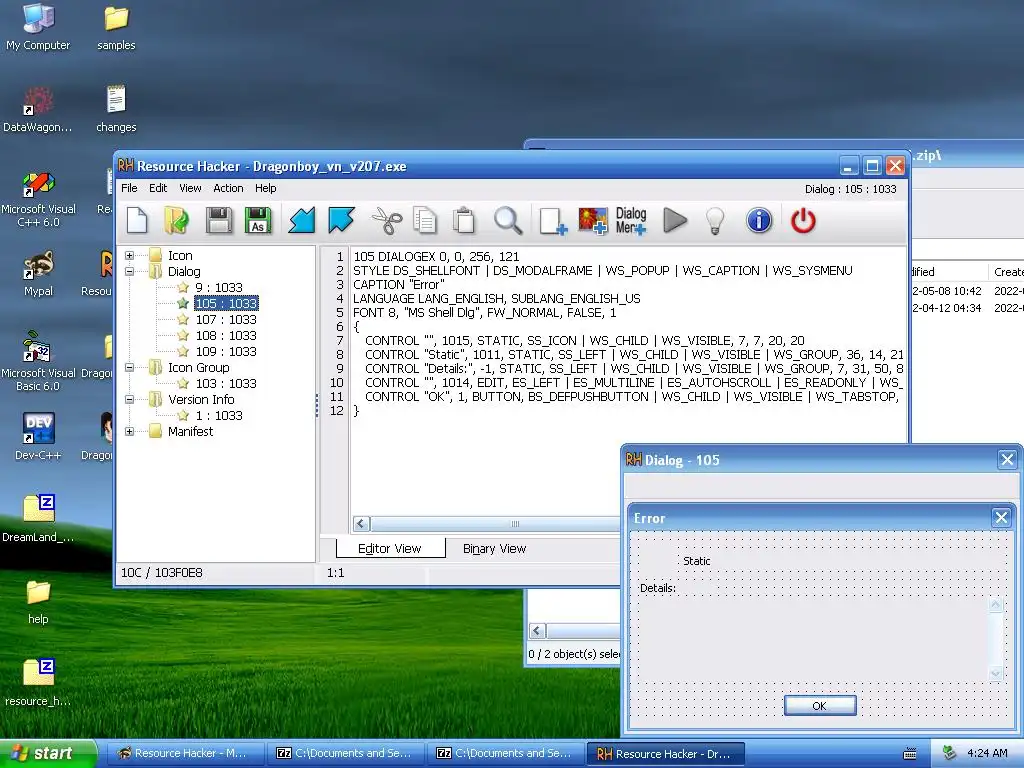The width and height of the screenshot is (1024, 768).
Task: Click editor horizontal scrollbar left arrow
Action: (361, 524)
